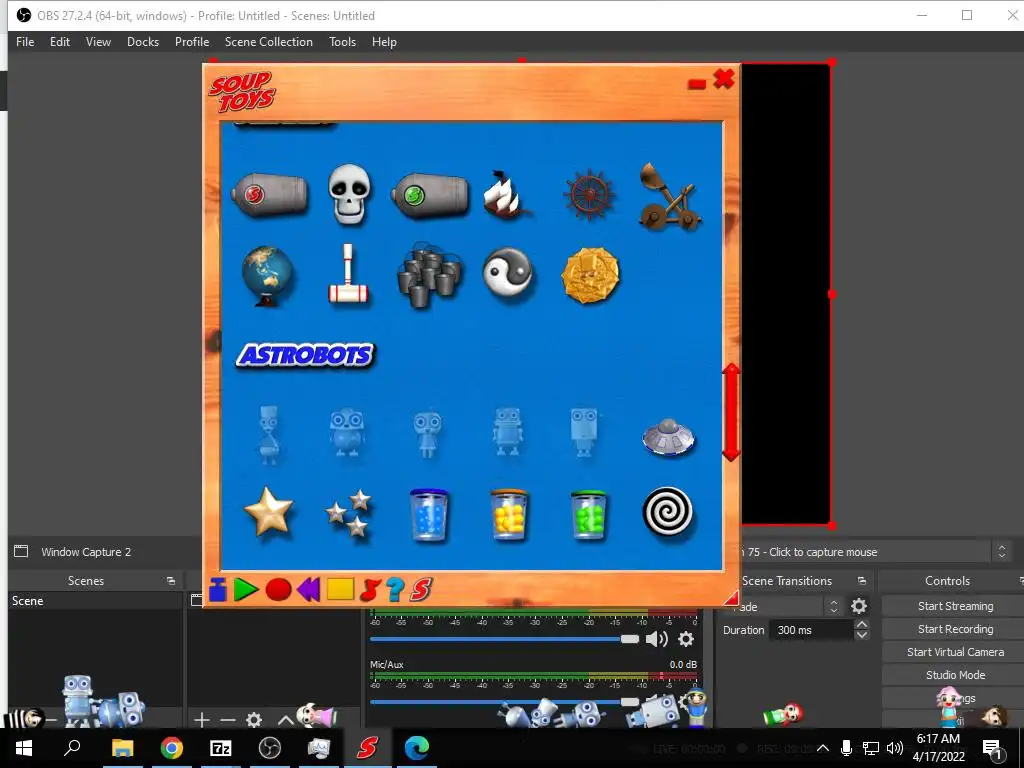The height and width of the screenshot is (768, 1024).
Task: Open Microsoft Edge from the taskbar
Action: click(417, 748)
